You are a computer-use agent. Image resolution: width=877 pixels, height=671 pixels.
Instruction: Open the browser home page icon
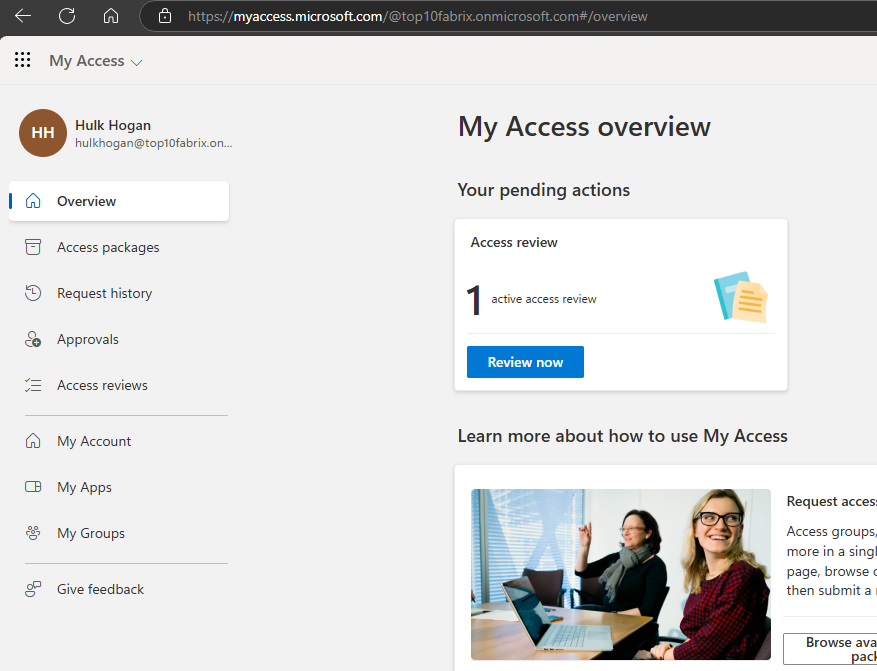[x=111, y=16]
